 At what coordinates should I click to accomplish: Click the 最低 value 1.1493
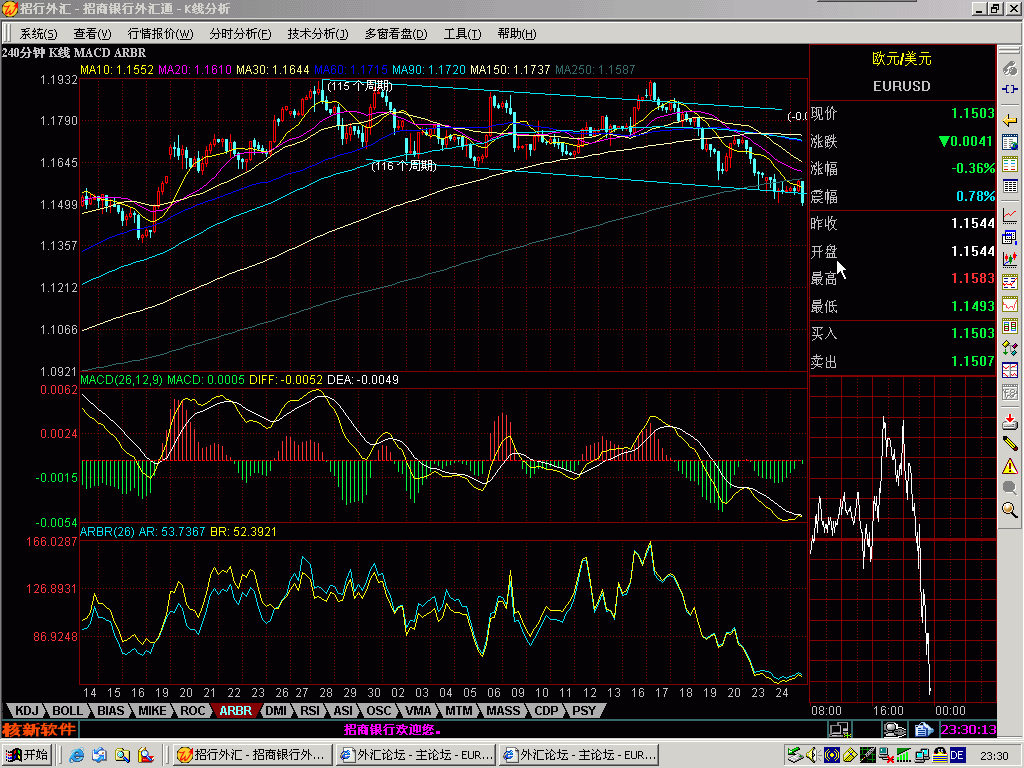972,306
